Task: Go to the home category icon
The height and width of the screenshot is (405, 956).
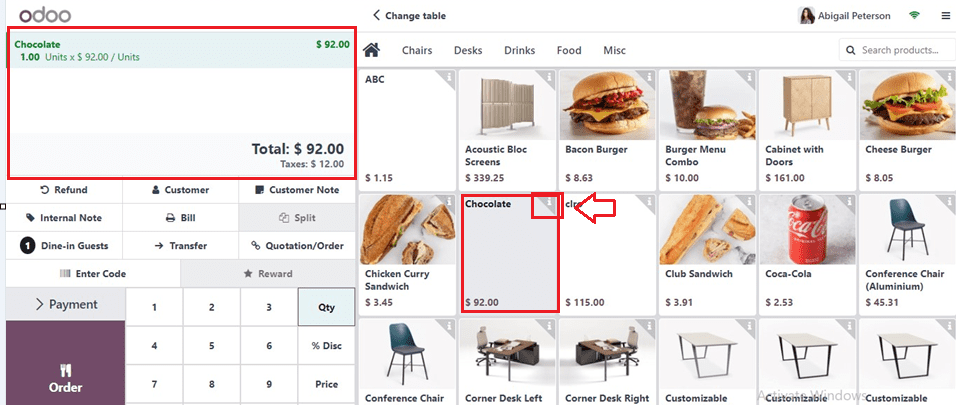Action: click(x=371, y=50)
